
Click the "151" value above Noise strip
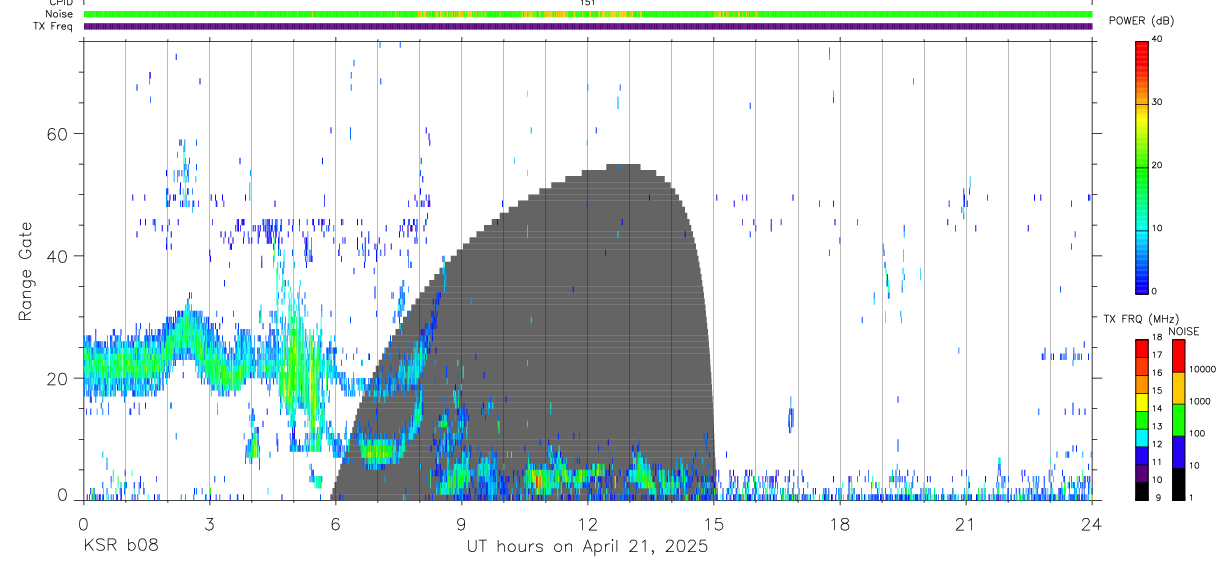click(x=588, y=4)
